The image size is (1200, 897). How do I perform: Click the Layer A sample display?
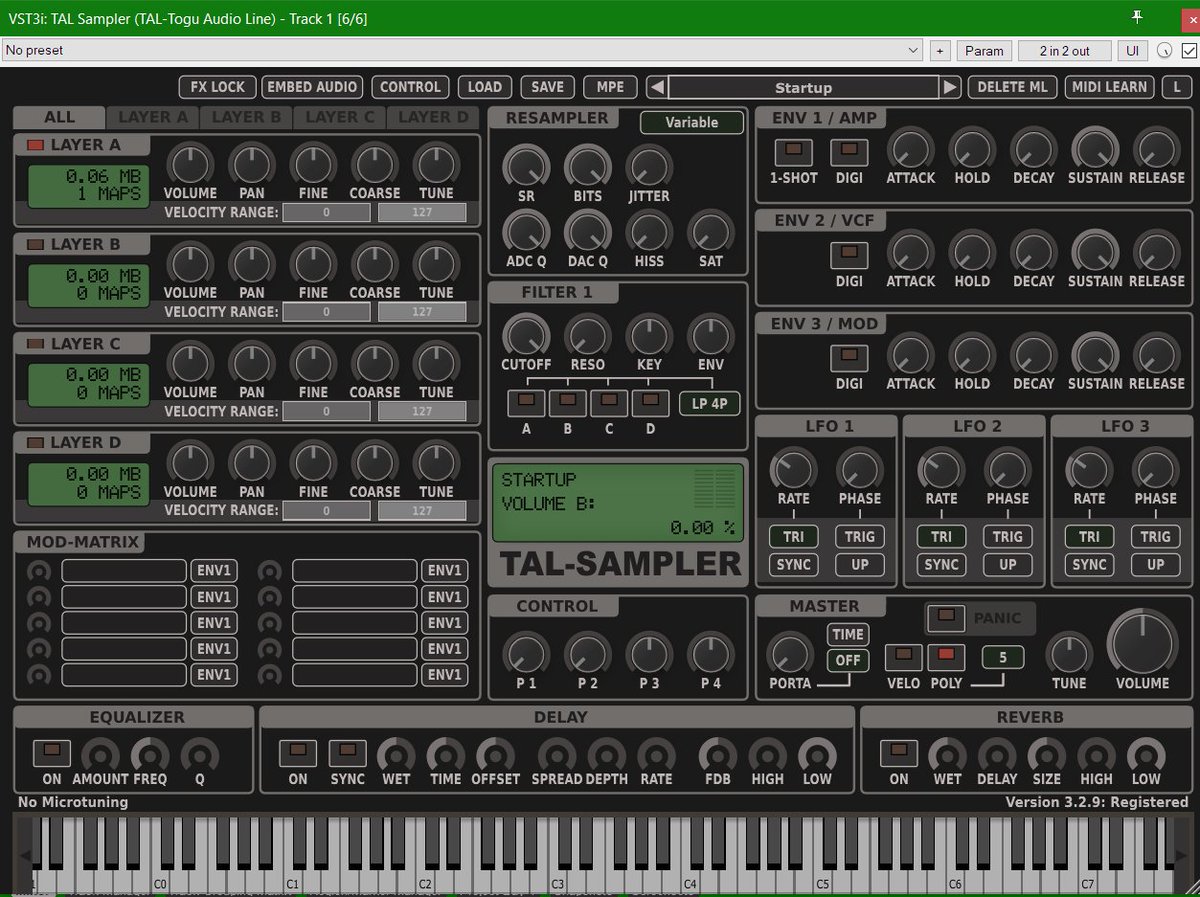(x=87, y=185)
